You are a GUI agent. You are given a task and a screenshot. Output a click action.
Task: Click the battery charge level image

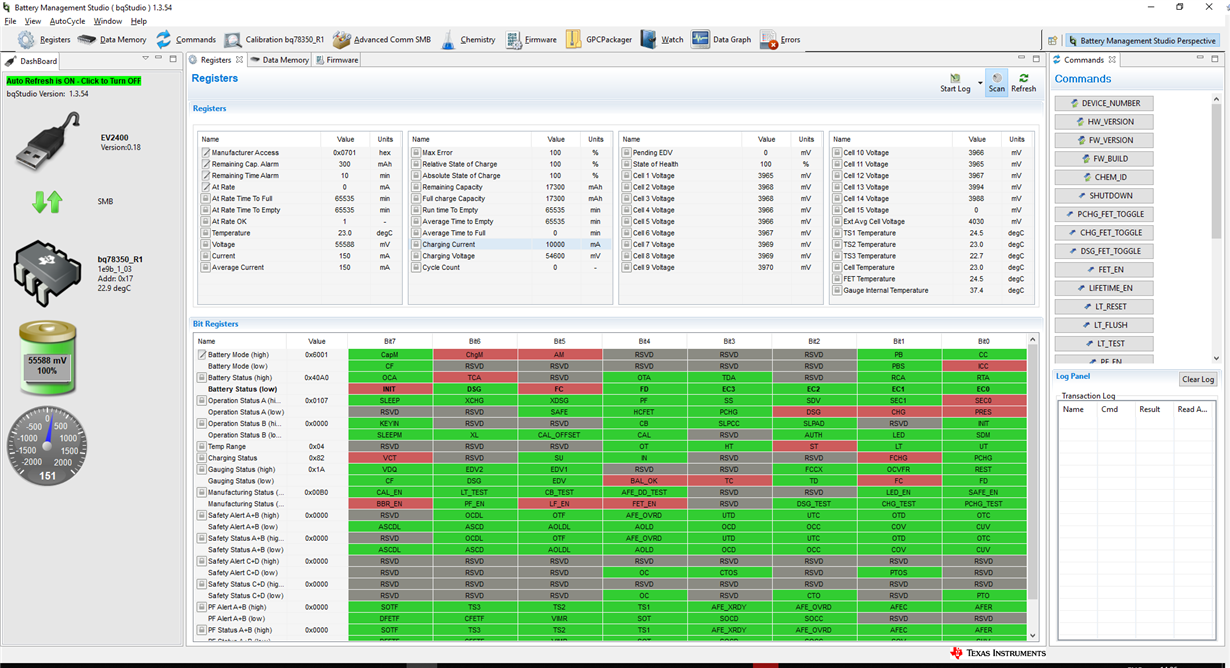(47, 359)
